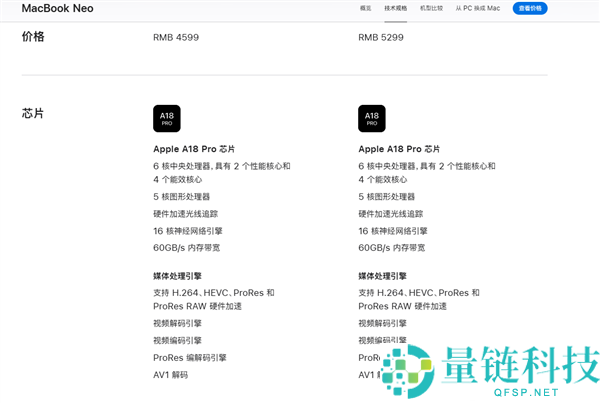
Task: Click right column 60GB/s 内存带宽 text
Action: pos(392,248)
